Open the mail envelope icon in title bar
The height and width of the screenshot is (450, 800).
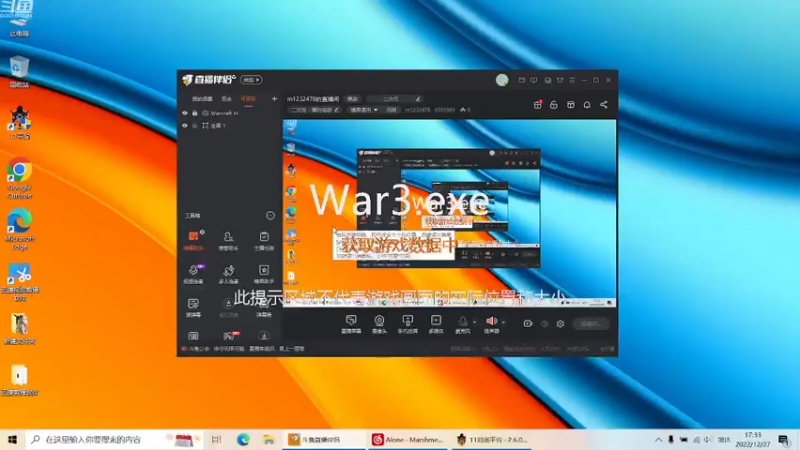click(x=521, y=80)
